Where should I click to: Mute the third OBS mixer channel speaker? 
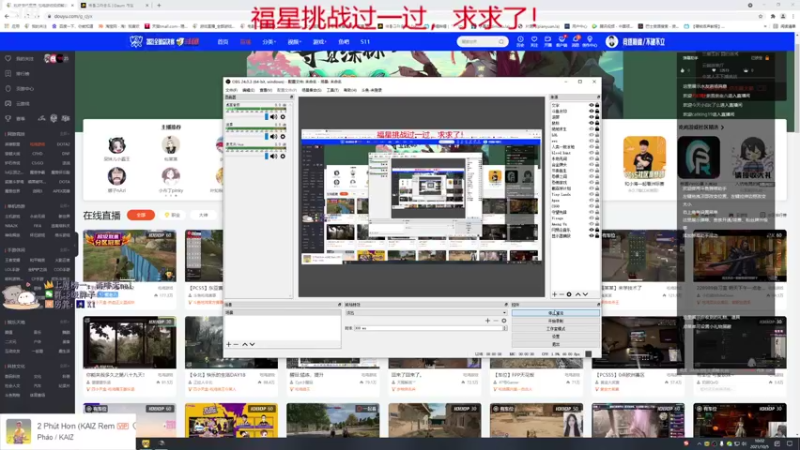[273, 156]
